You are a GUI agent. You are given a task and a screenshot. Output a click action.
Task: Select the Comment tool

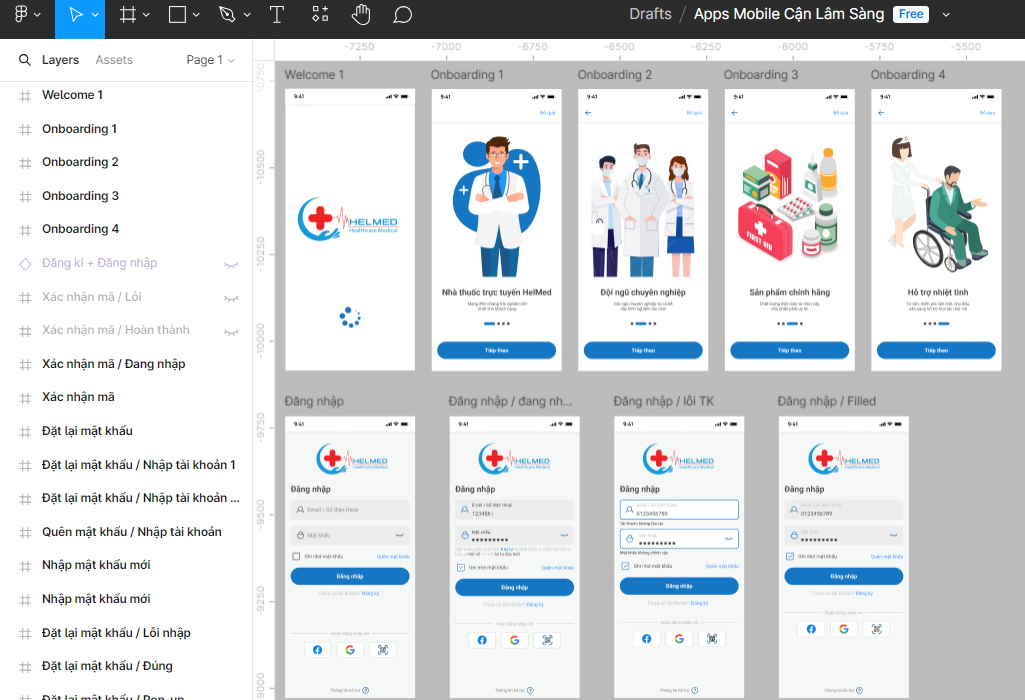[402, 15]
